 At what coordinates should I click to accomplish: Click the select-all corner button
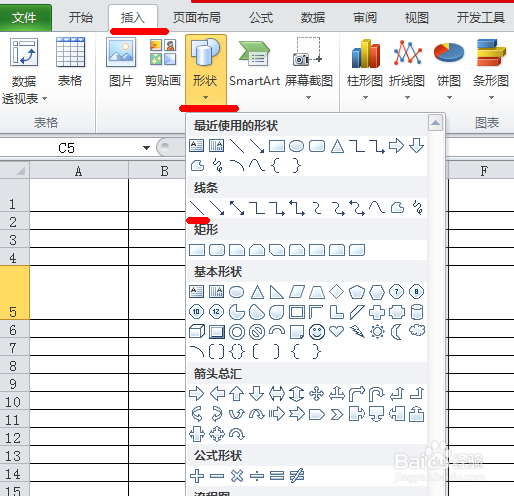click(14, 170)
